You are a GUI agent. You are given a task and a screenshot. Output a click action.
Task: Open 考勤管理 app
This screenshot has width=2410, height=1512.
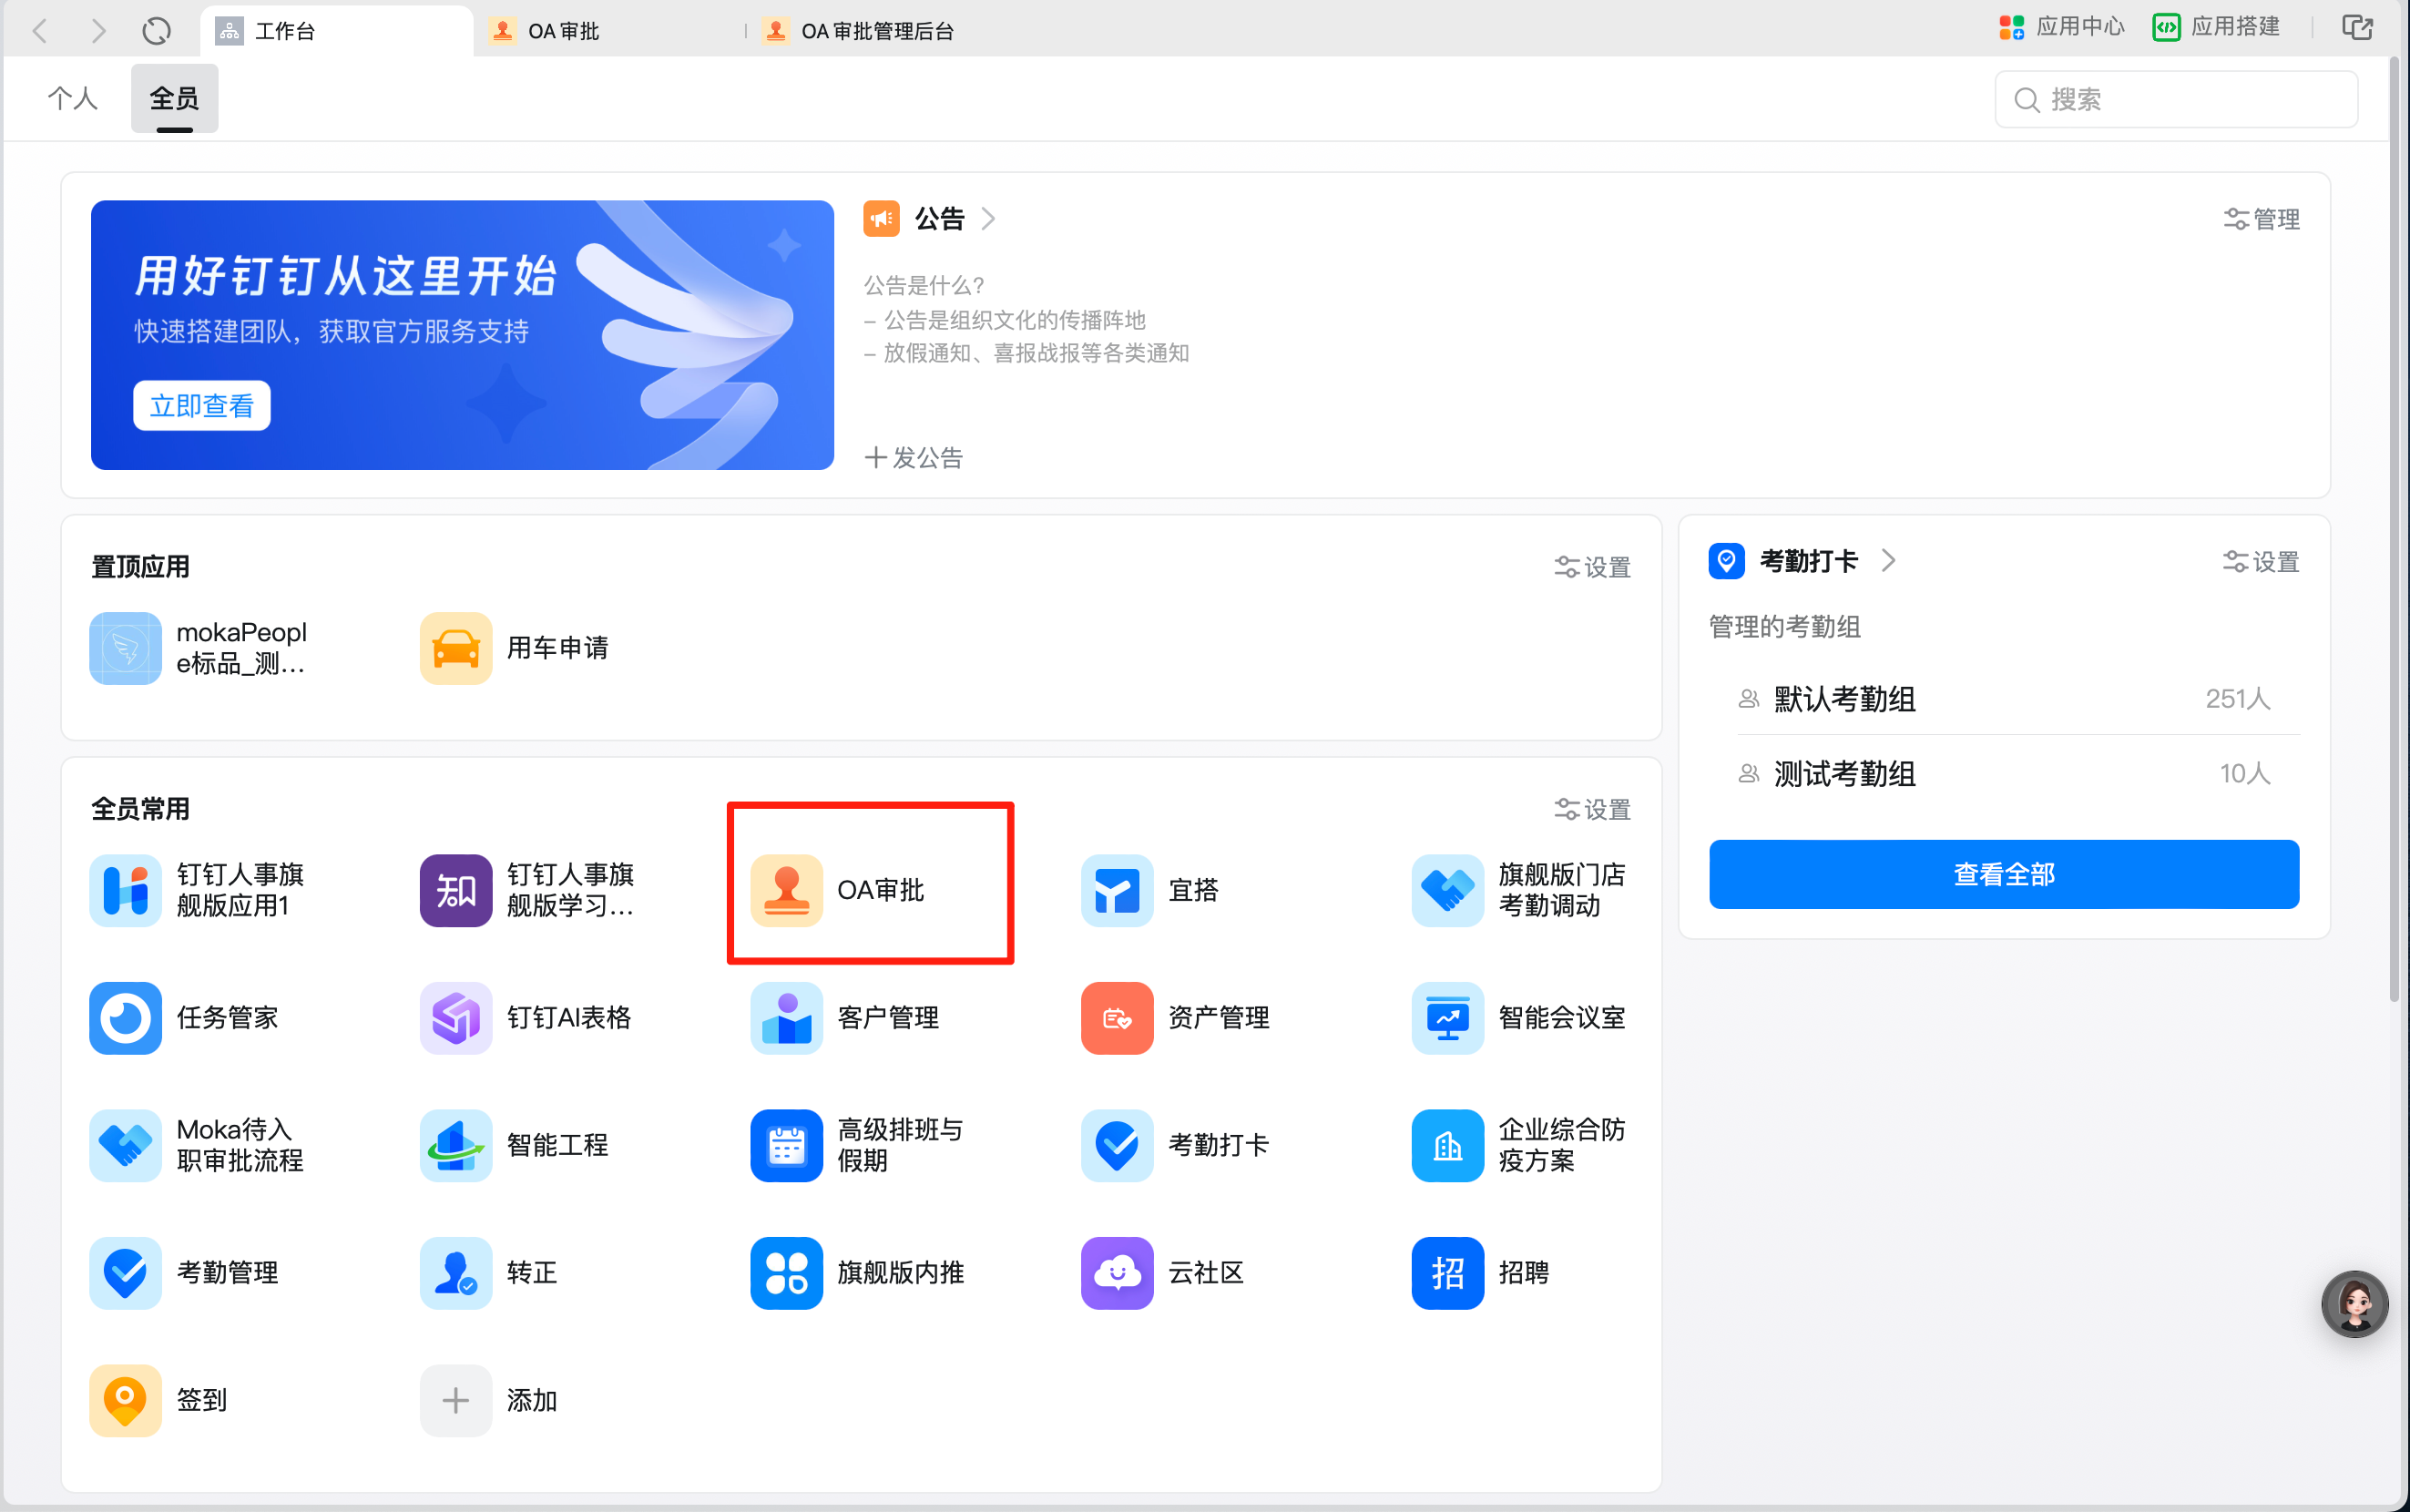coord(184,1273)
